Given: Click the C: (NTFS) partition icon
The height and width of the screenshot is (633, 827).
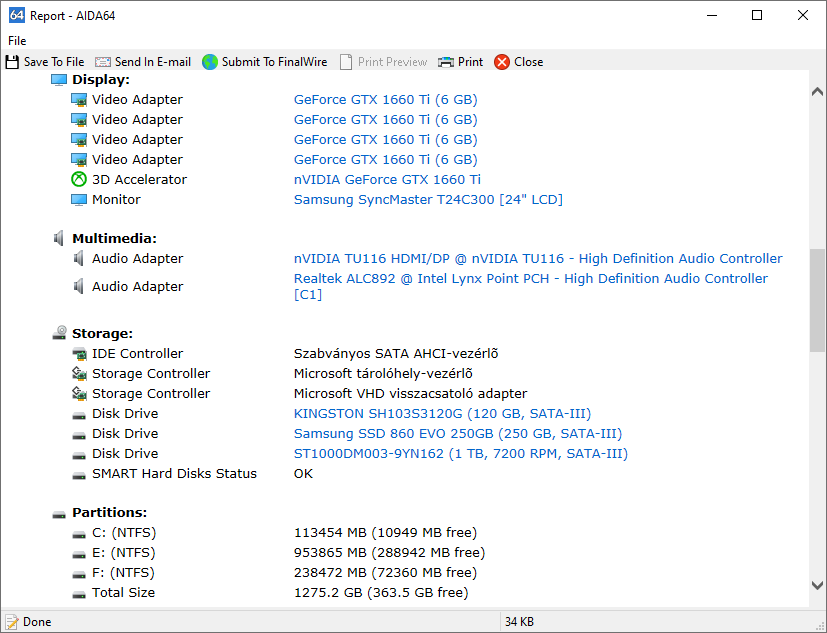Looking at the screenshot, I should click(79, 535).
